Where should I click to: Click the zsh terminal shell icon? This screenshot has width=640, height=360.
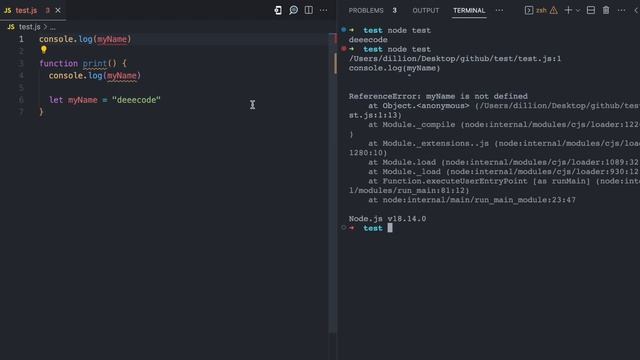click(529, 10)
